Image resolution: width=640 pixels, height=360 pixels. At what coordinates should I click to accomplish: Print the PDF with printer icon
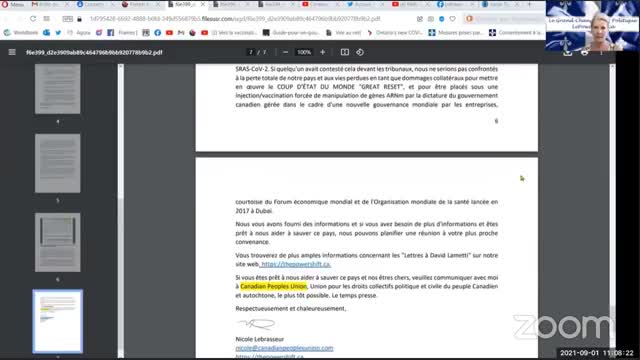coord(584,53)
